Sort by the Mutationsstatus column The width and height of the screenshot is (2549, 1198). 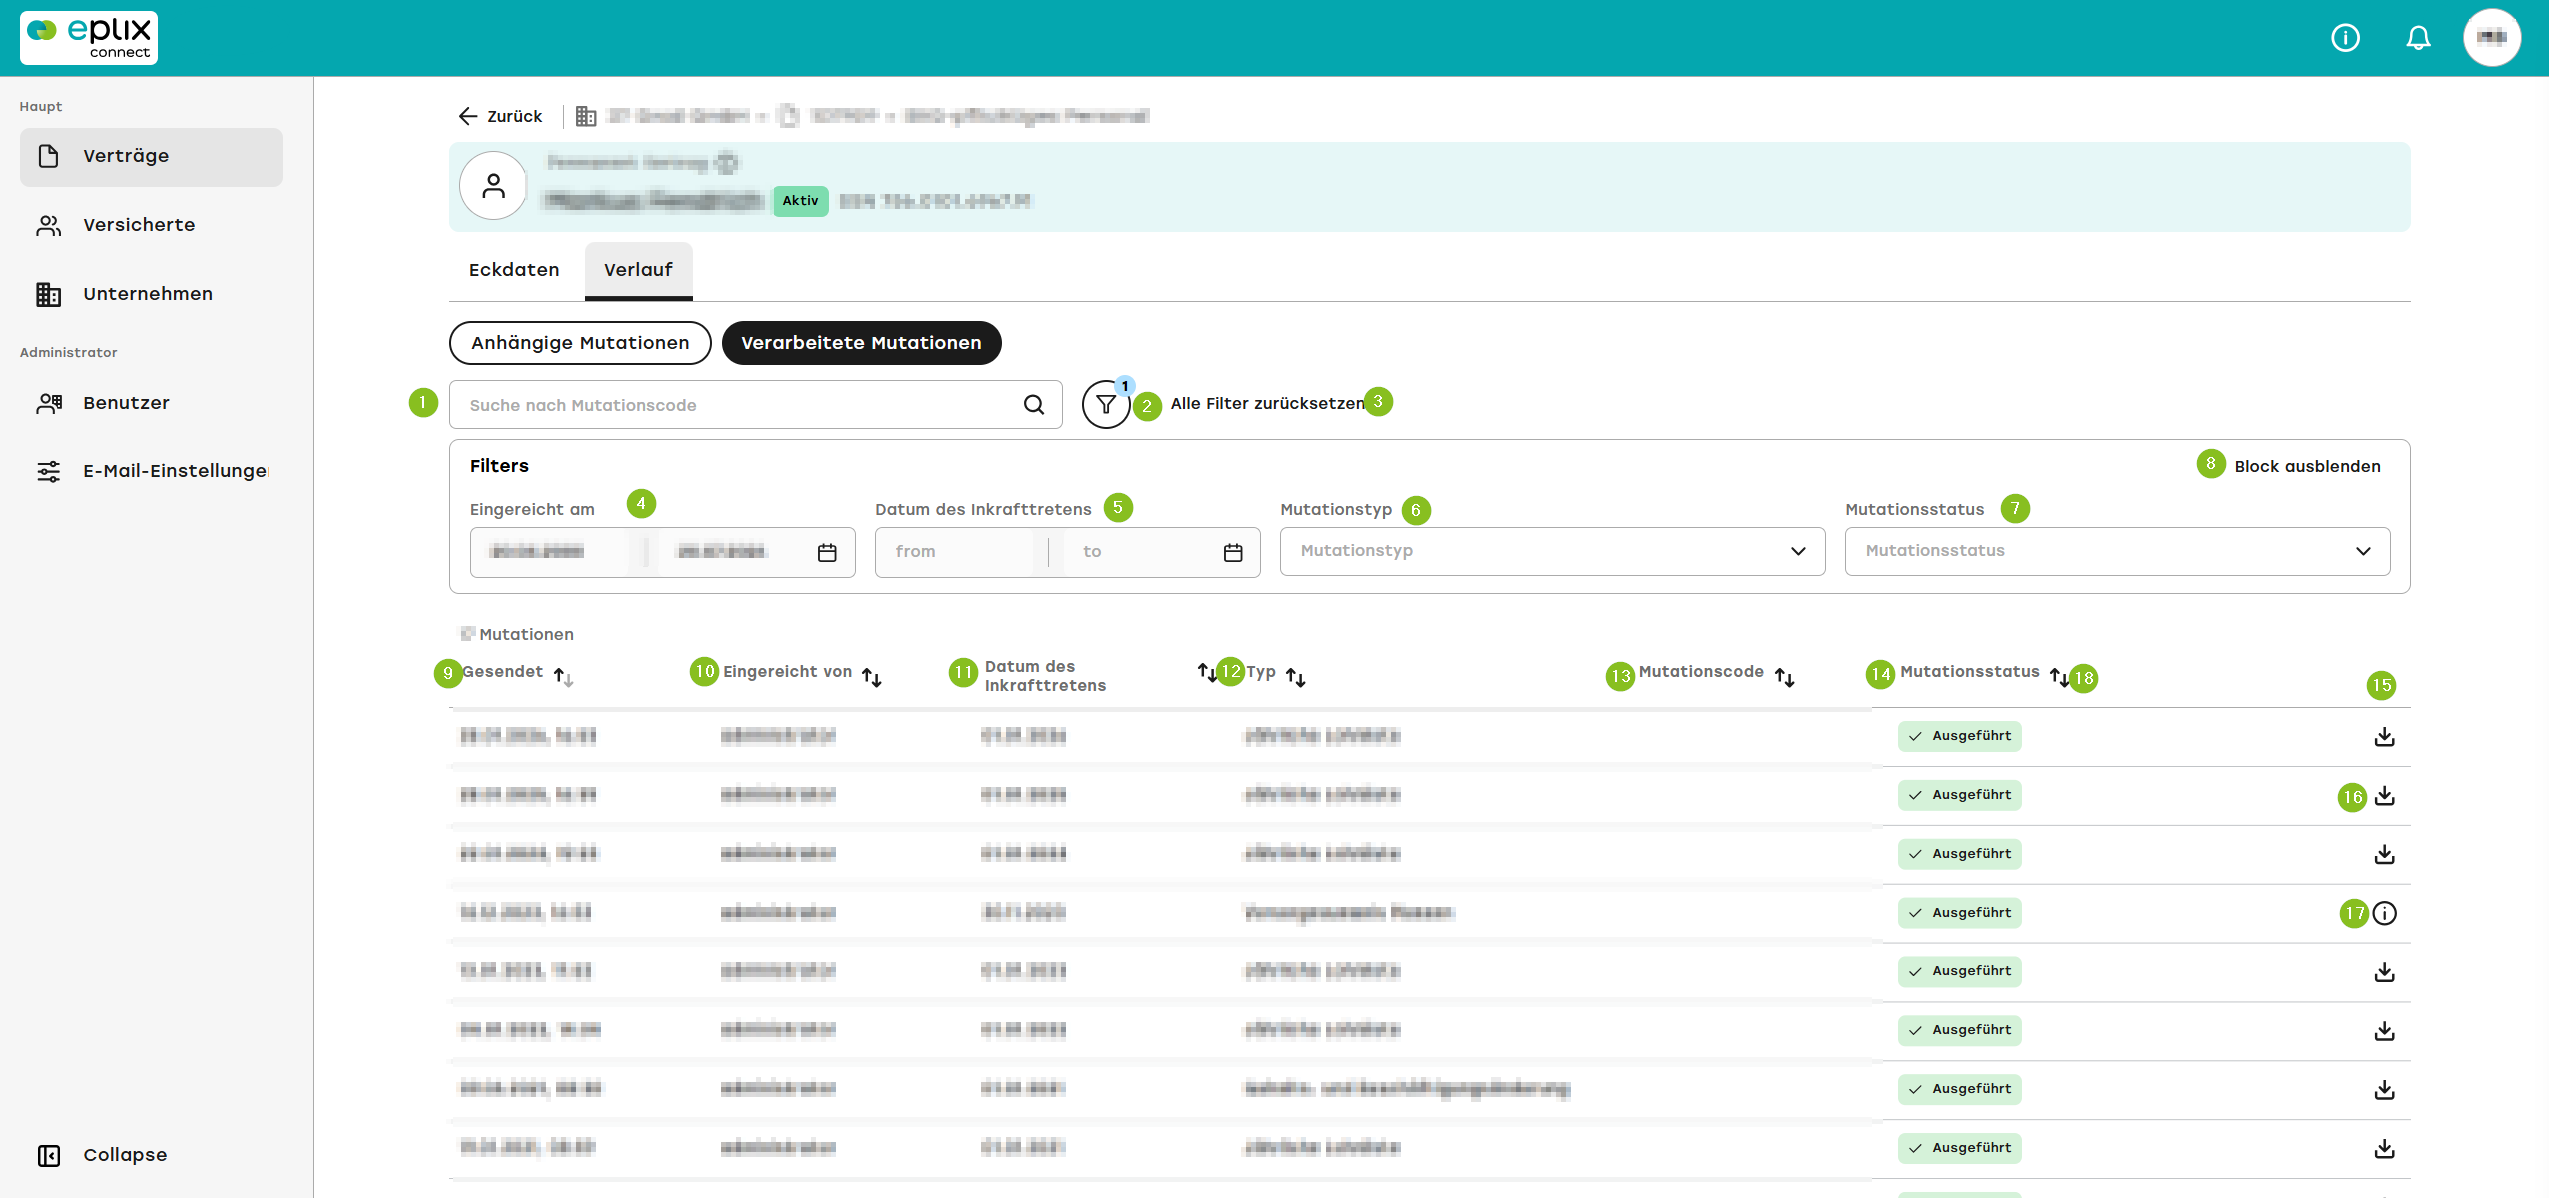point(2058,677)
